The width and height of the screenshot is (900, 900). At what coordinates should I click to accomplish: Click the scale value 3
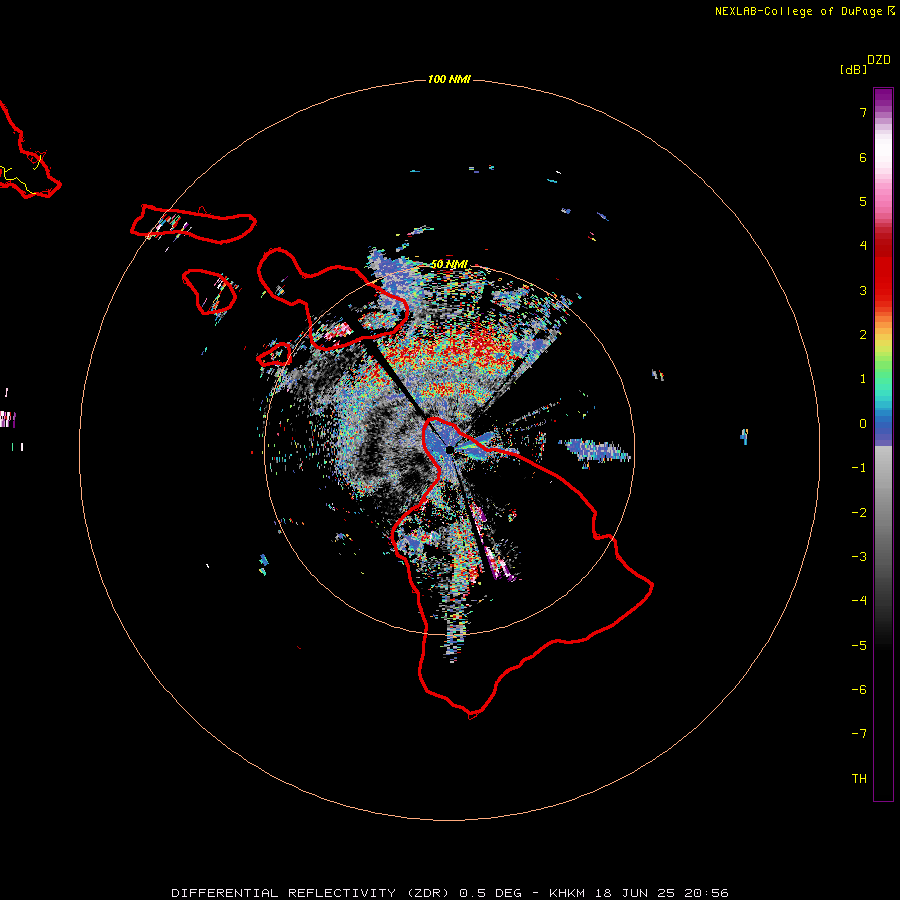(x=863, y=290)
